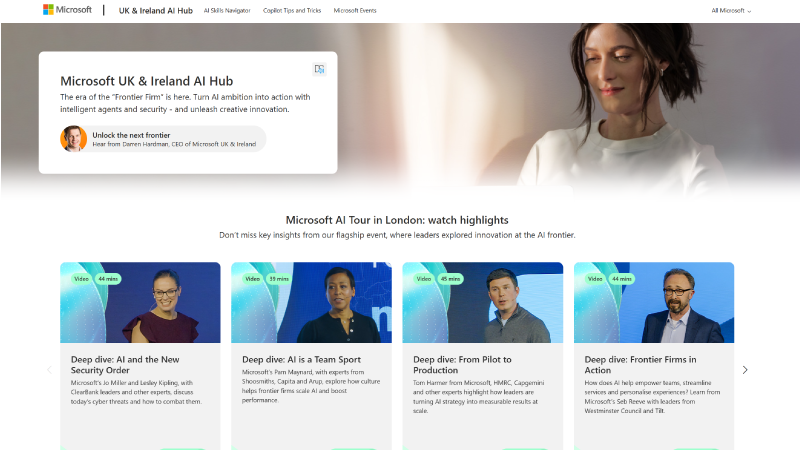Expand the All Microsoft dropdown

click(731, 11)
